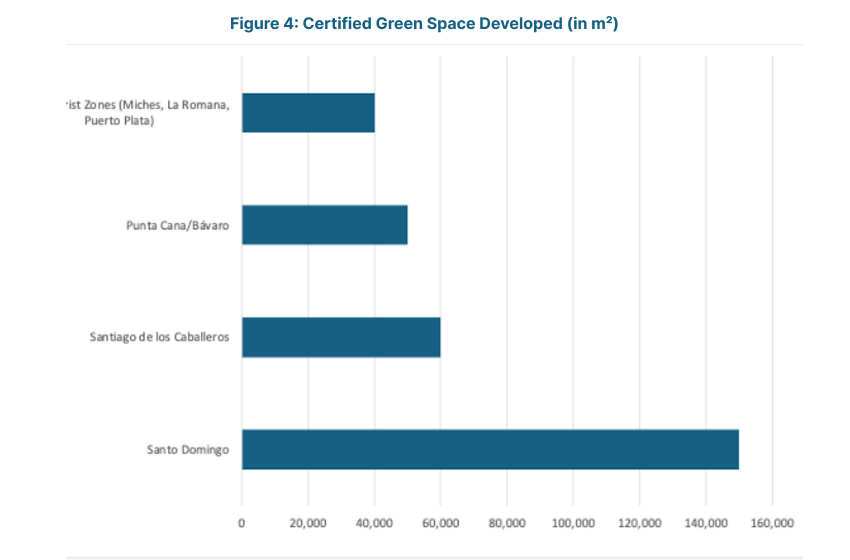The image size is (850, 560).
Task: Click the Figure 4 chart title
Action: coord(424,24)
